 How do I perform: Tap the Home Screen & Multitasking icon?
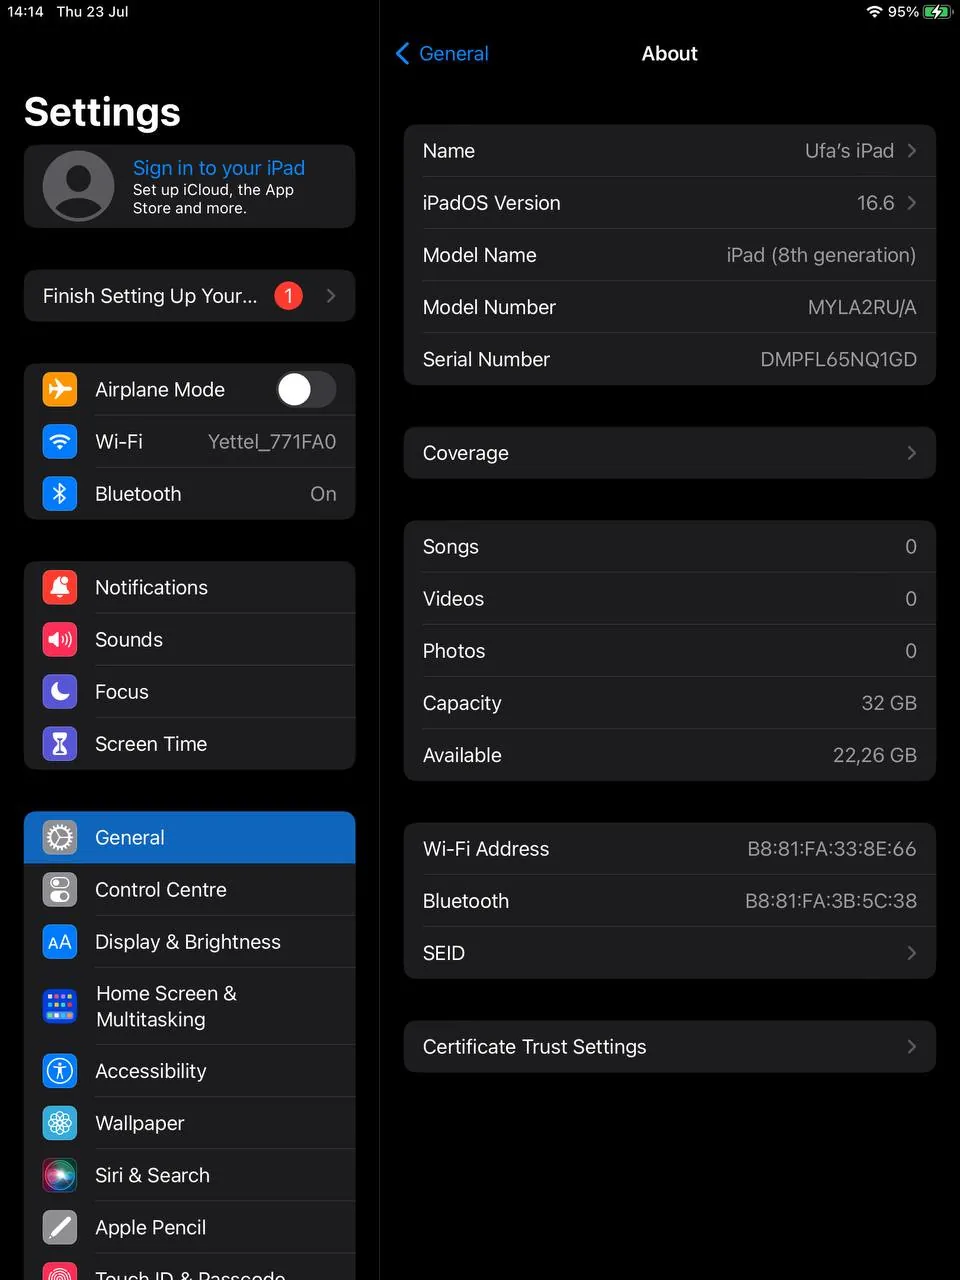click(x=60, y=1006)
